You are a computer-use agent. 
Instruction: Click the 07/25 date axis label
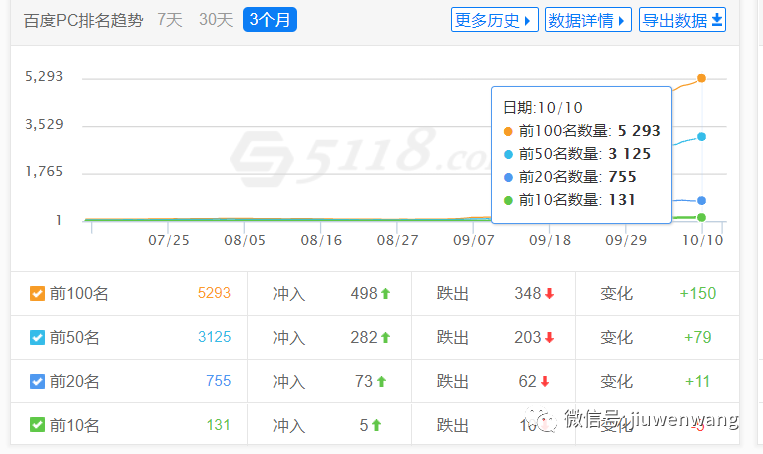point(168,240)
